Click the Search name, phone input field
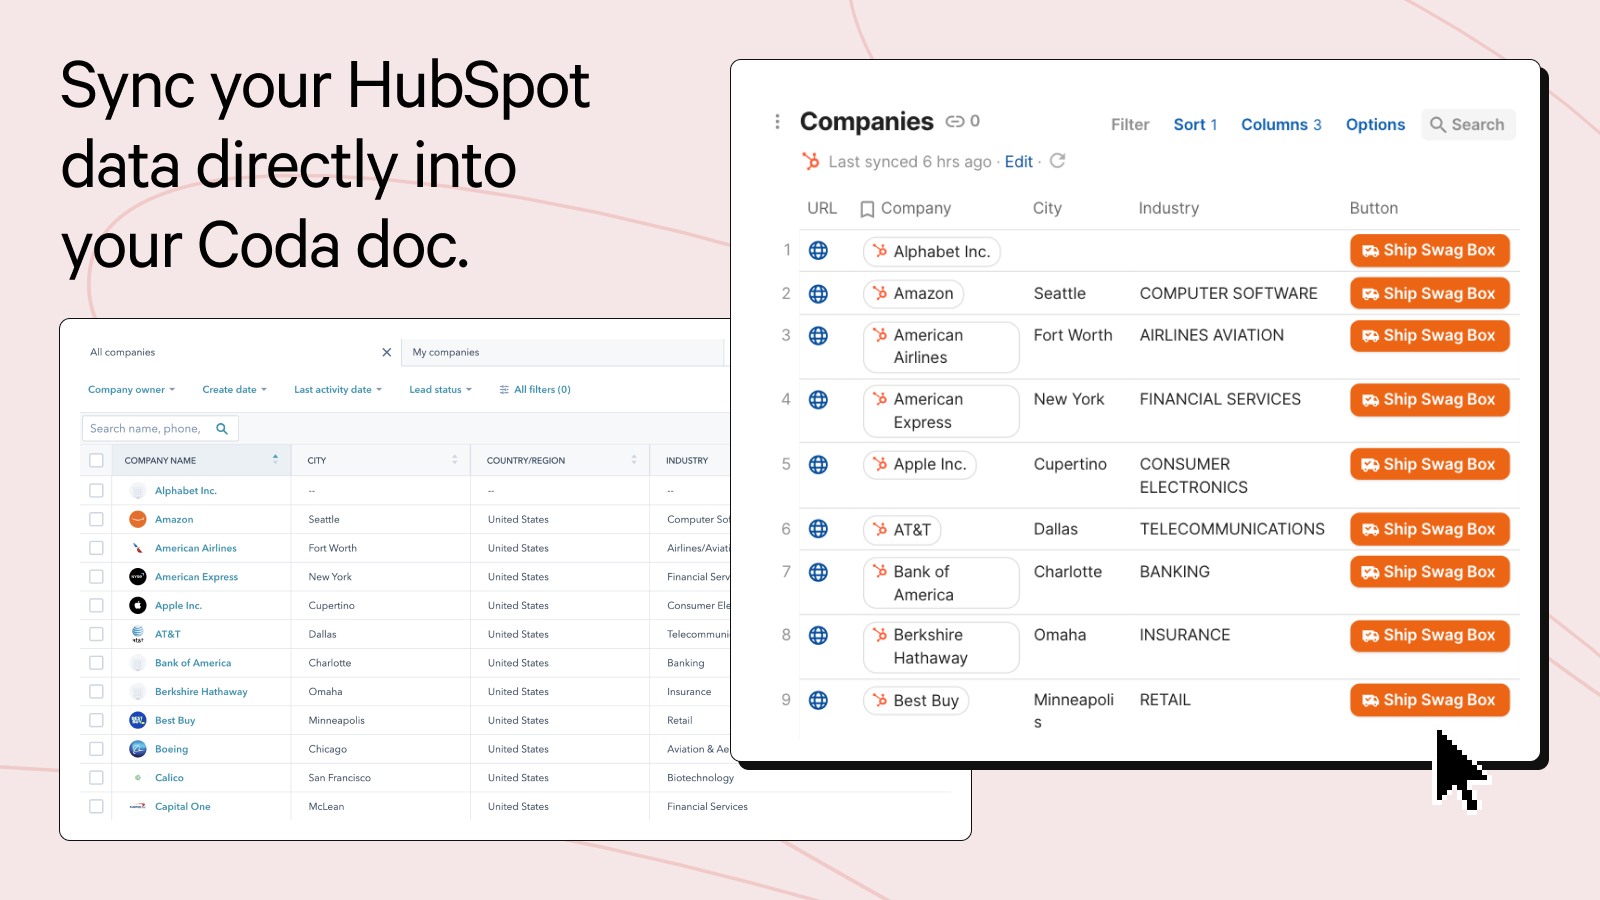 tap(160, 429)
